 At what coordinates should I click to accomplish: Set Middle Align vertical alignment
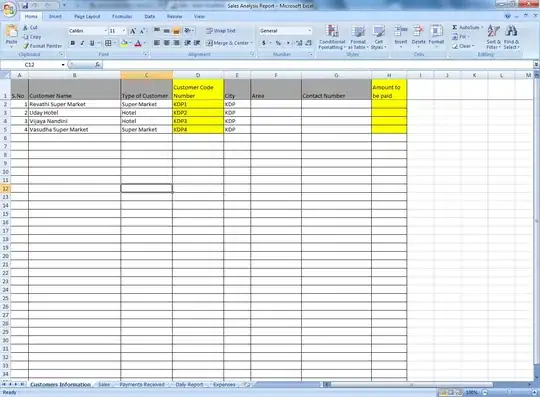(167, 31)
